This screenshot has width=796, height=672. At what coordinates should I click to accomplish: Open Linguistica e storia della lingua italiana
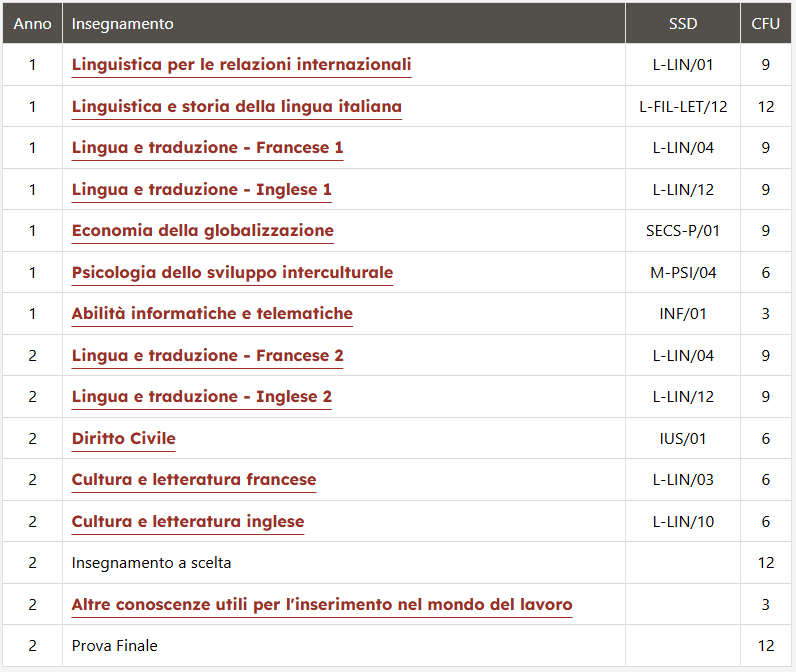pos(237,107)
